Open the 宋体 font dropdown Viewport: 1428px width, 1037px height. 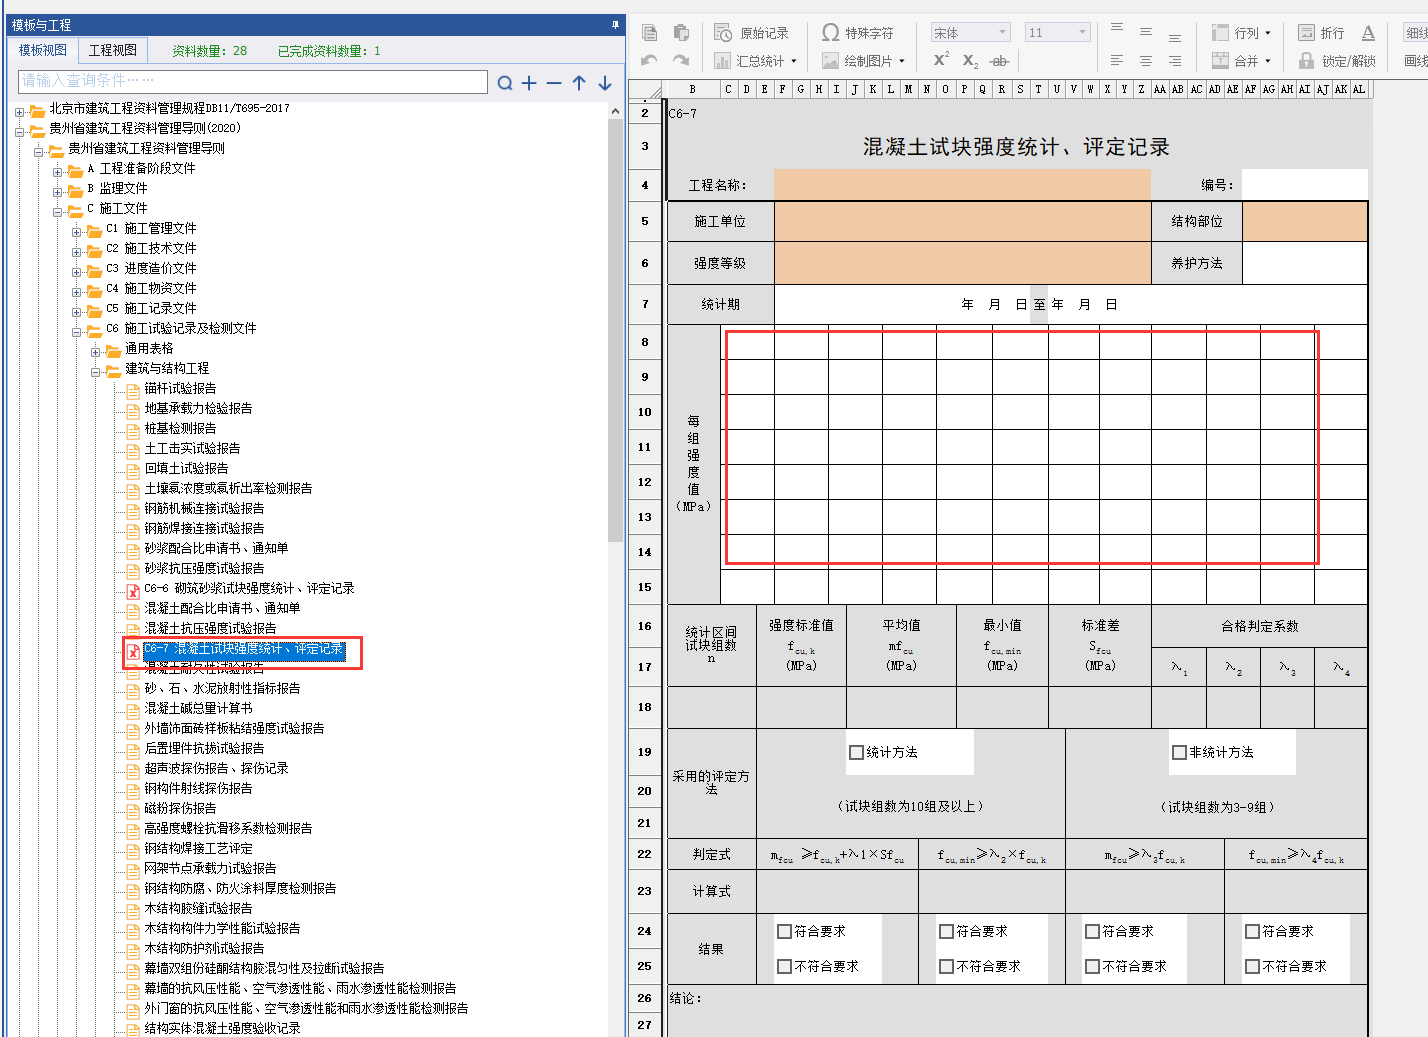971,33
